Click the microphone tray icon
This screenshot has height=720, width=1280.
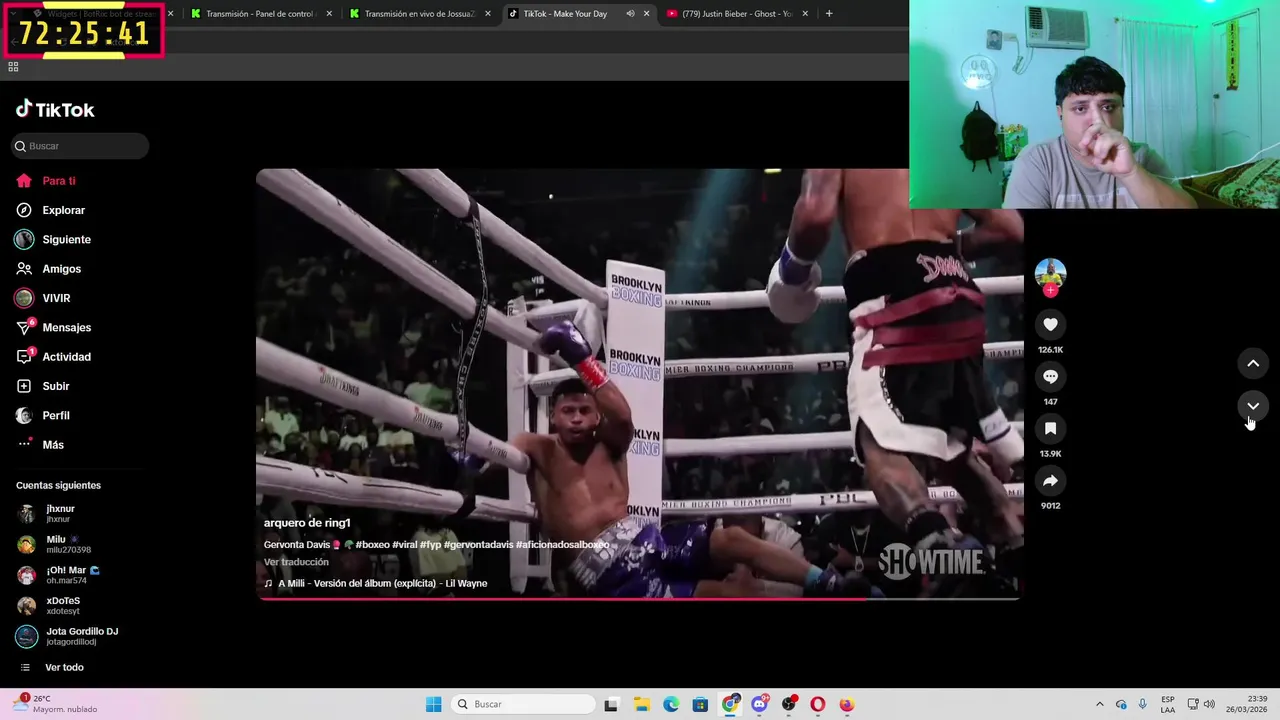pos(1142,704)
